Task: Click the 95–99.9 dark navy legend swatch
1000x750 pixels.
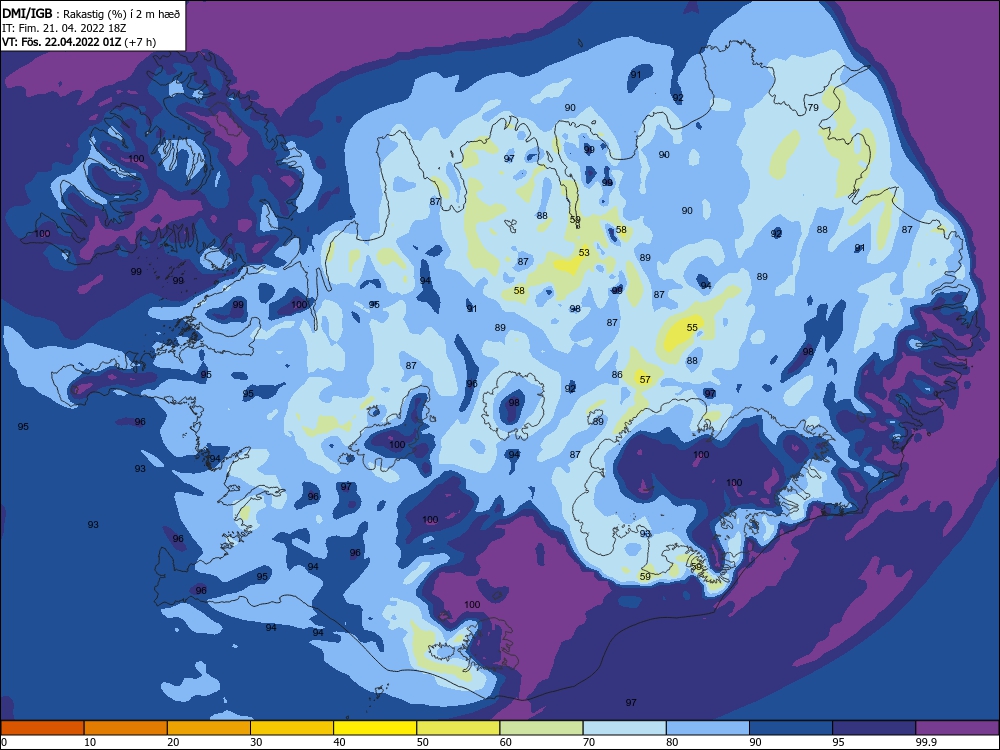Action: (x=874, y=728)
